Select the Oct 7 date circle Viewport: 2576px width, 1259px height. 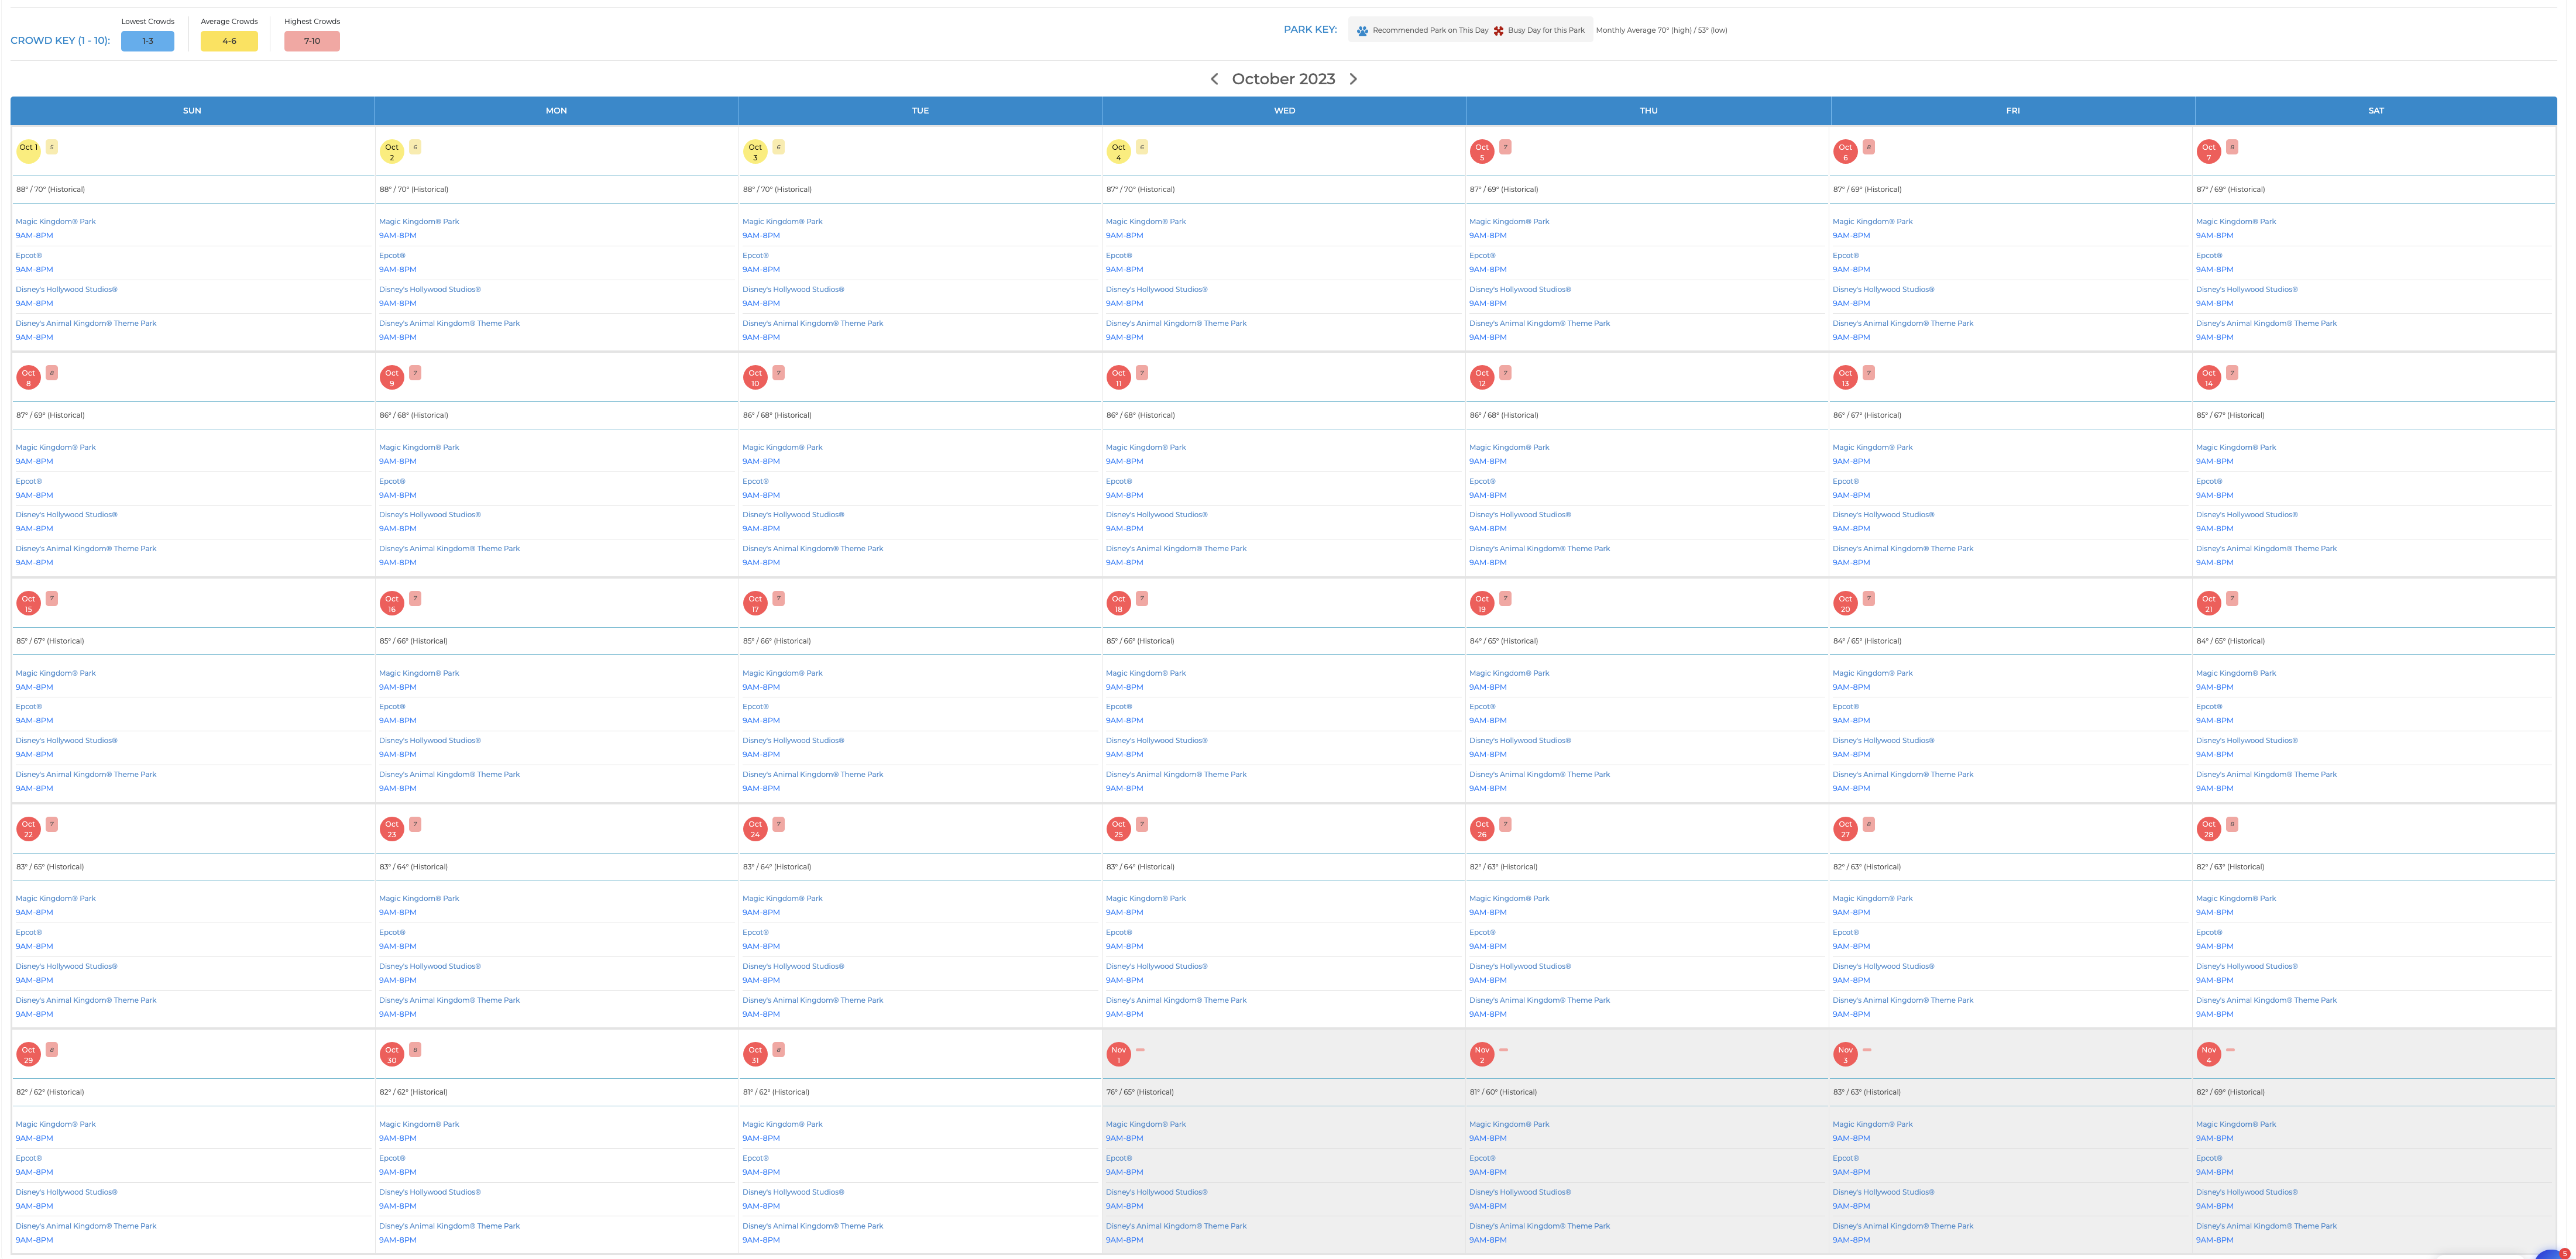pos(2209,151)
